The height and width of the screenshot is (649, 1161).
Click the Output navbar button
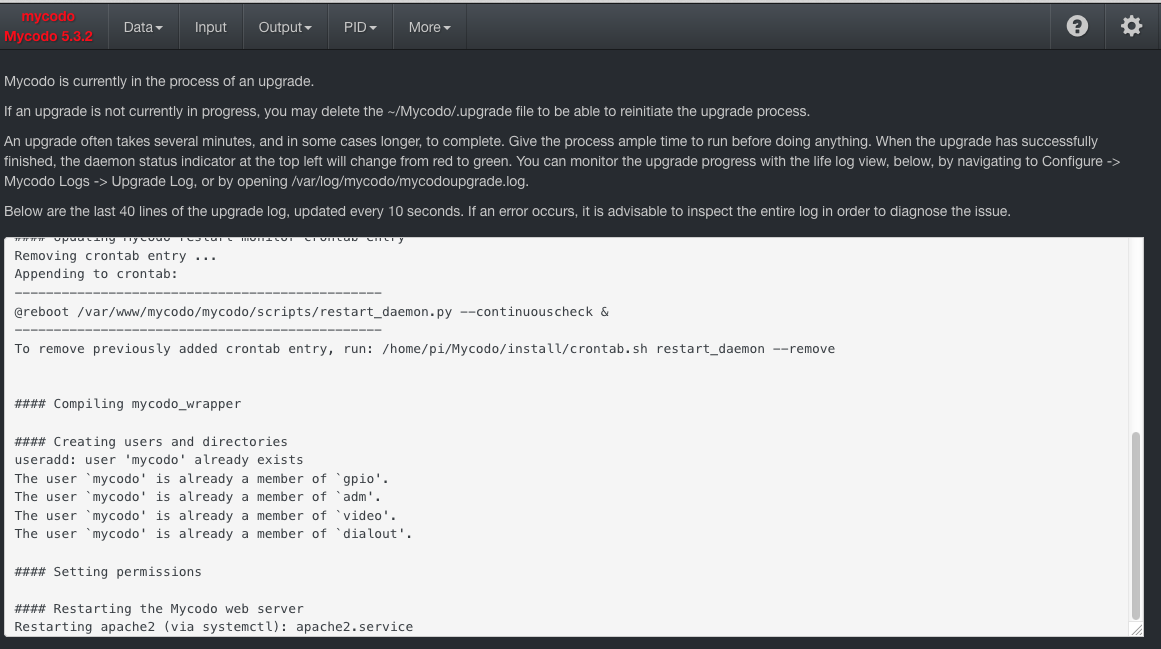pyautogui.click(x=285, y=27)
